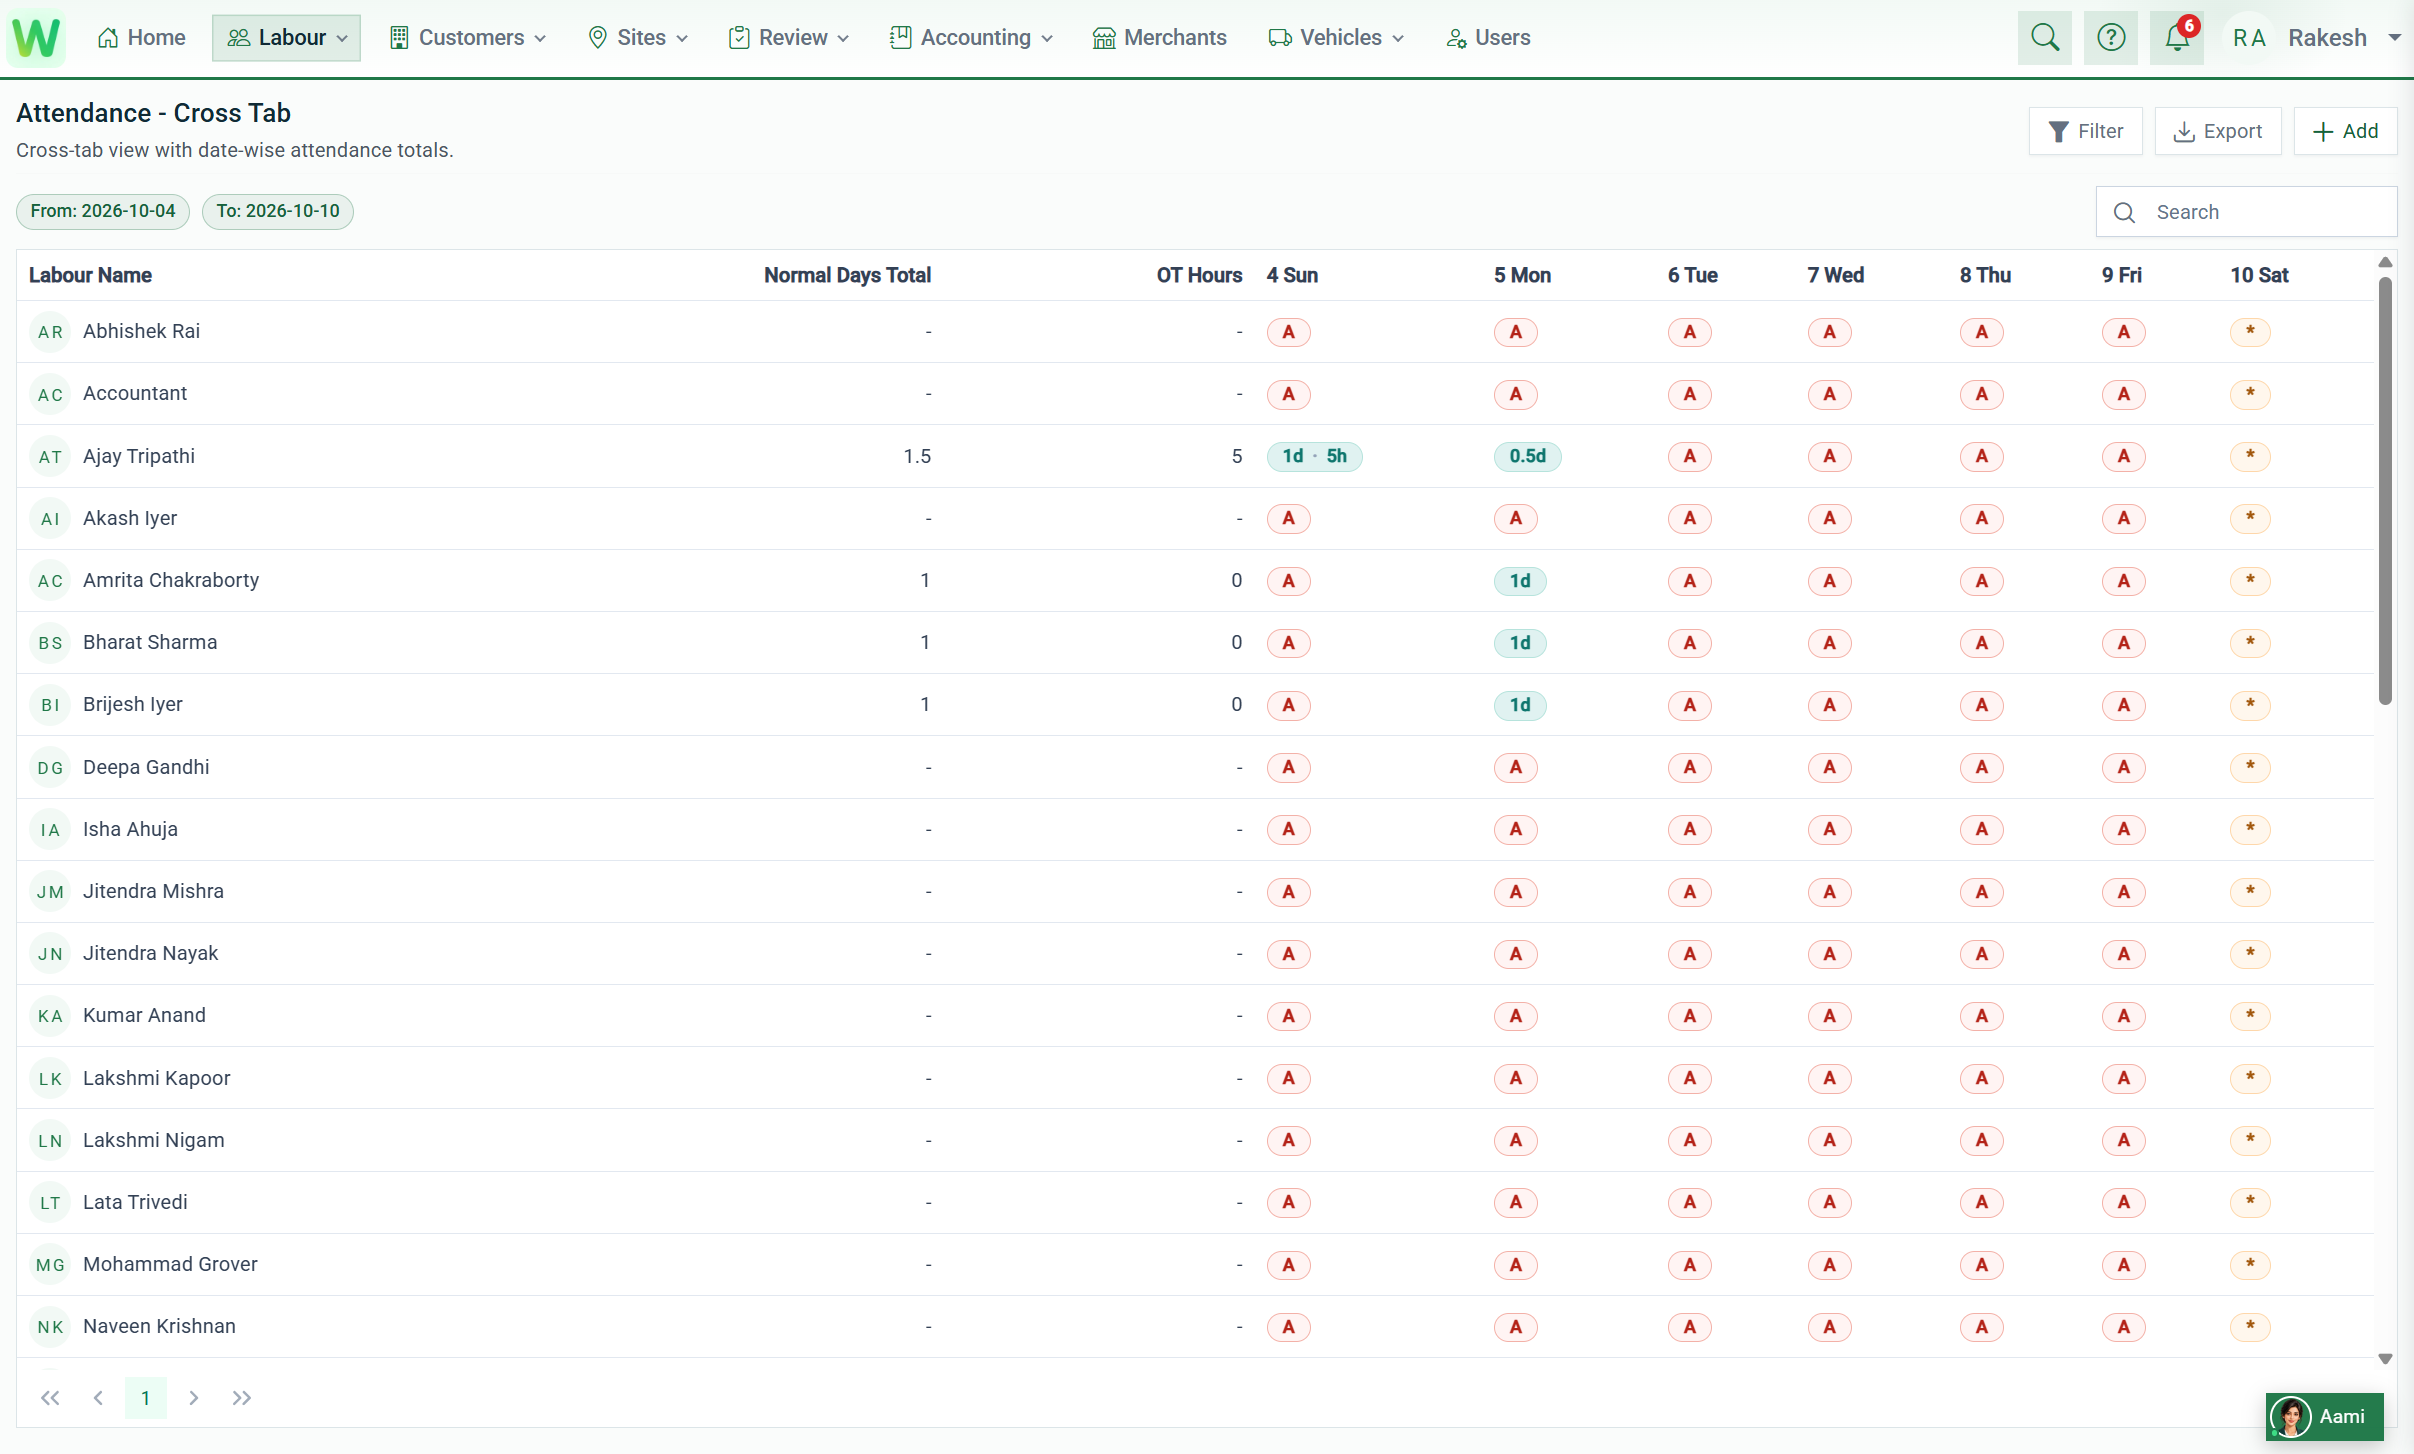Open the Merchants menu item
This screenshot has width=2414, height=1454.
click(1160, 38)
